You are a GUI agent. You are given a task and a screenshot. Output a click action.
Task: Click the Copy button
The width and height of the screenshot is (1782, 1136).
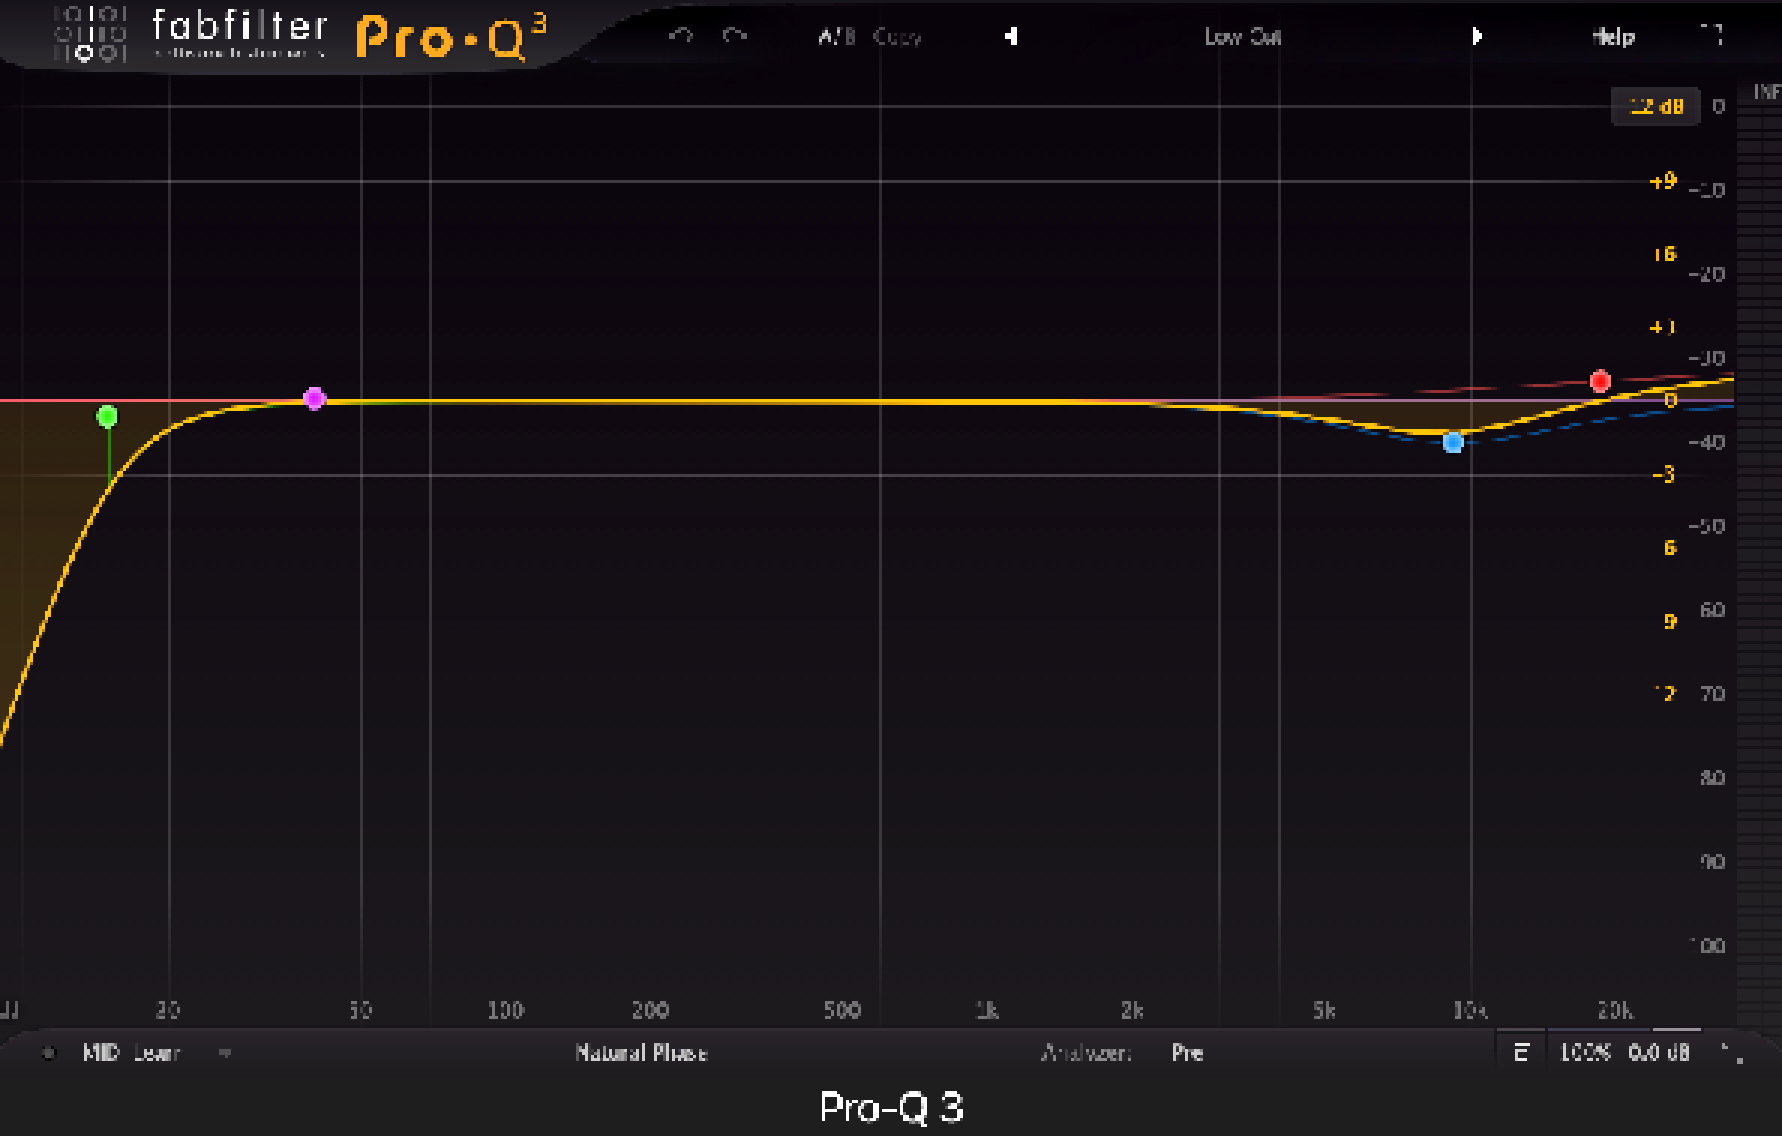[896, 37]
